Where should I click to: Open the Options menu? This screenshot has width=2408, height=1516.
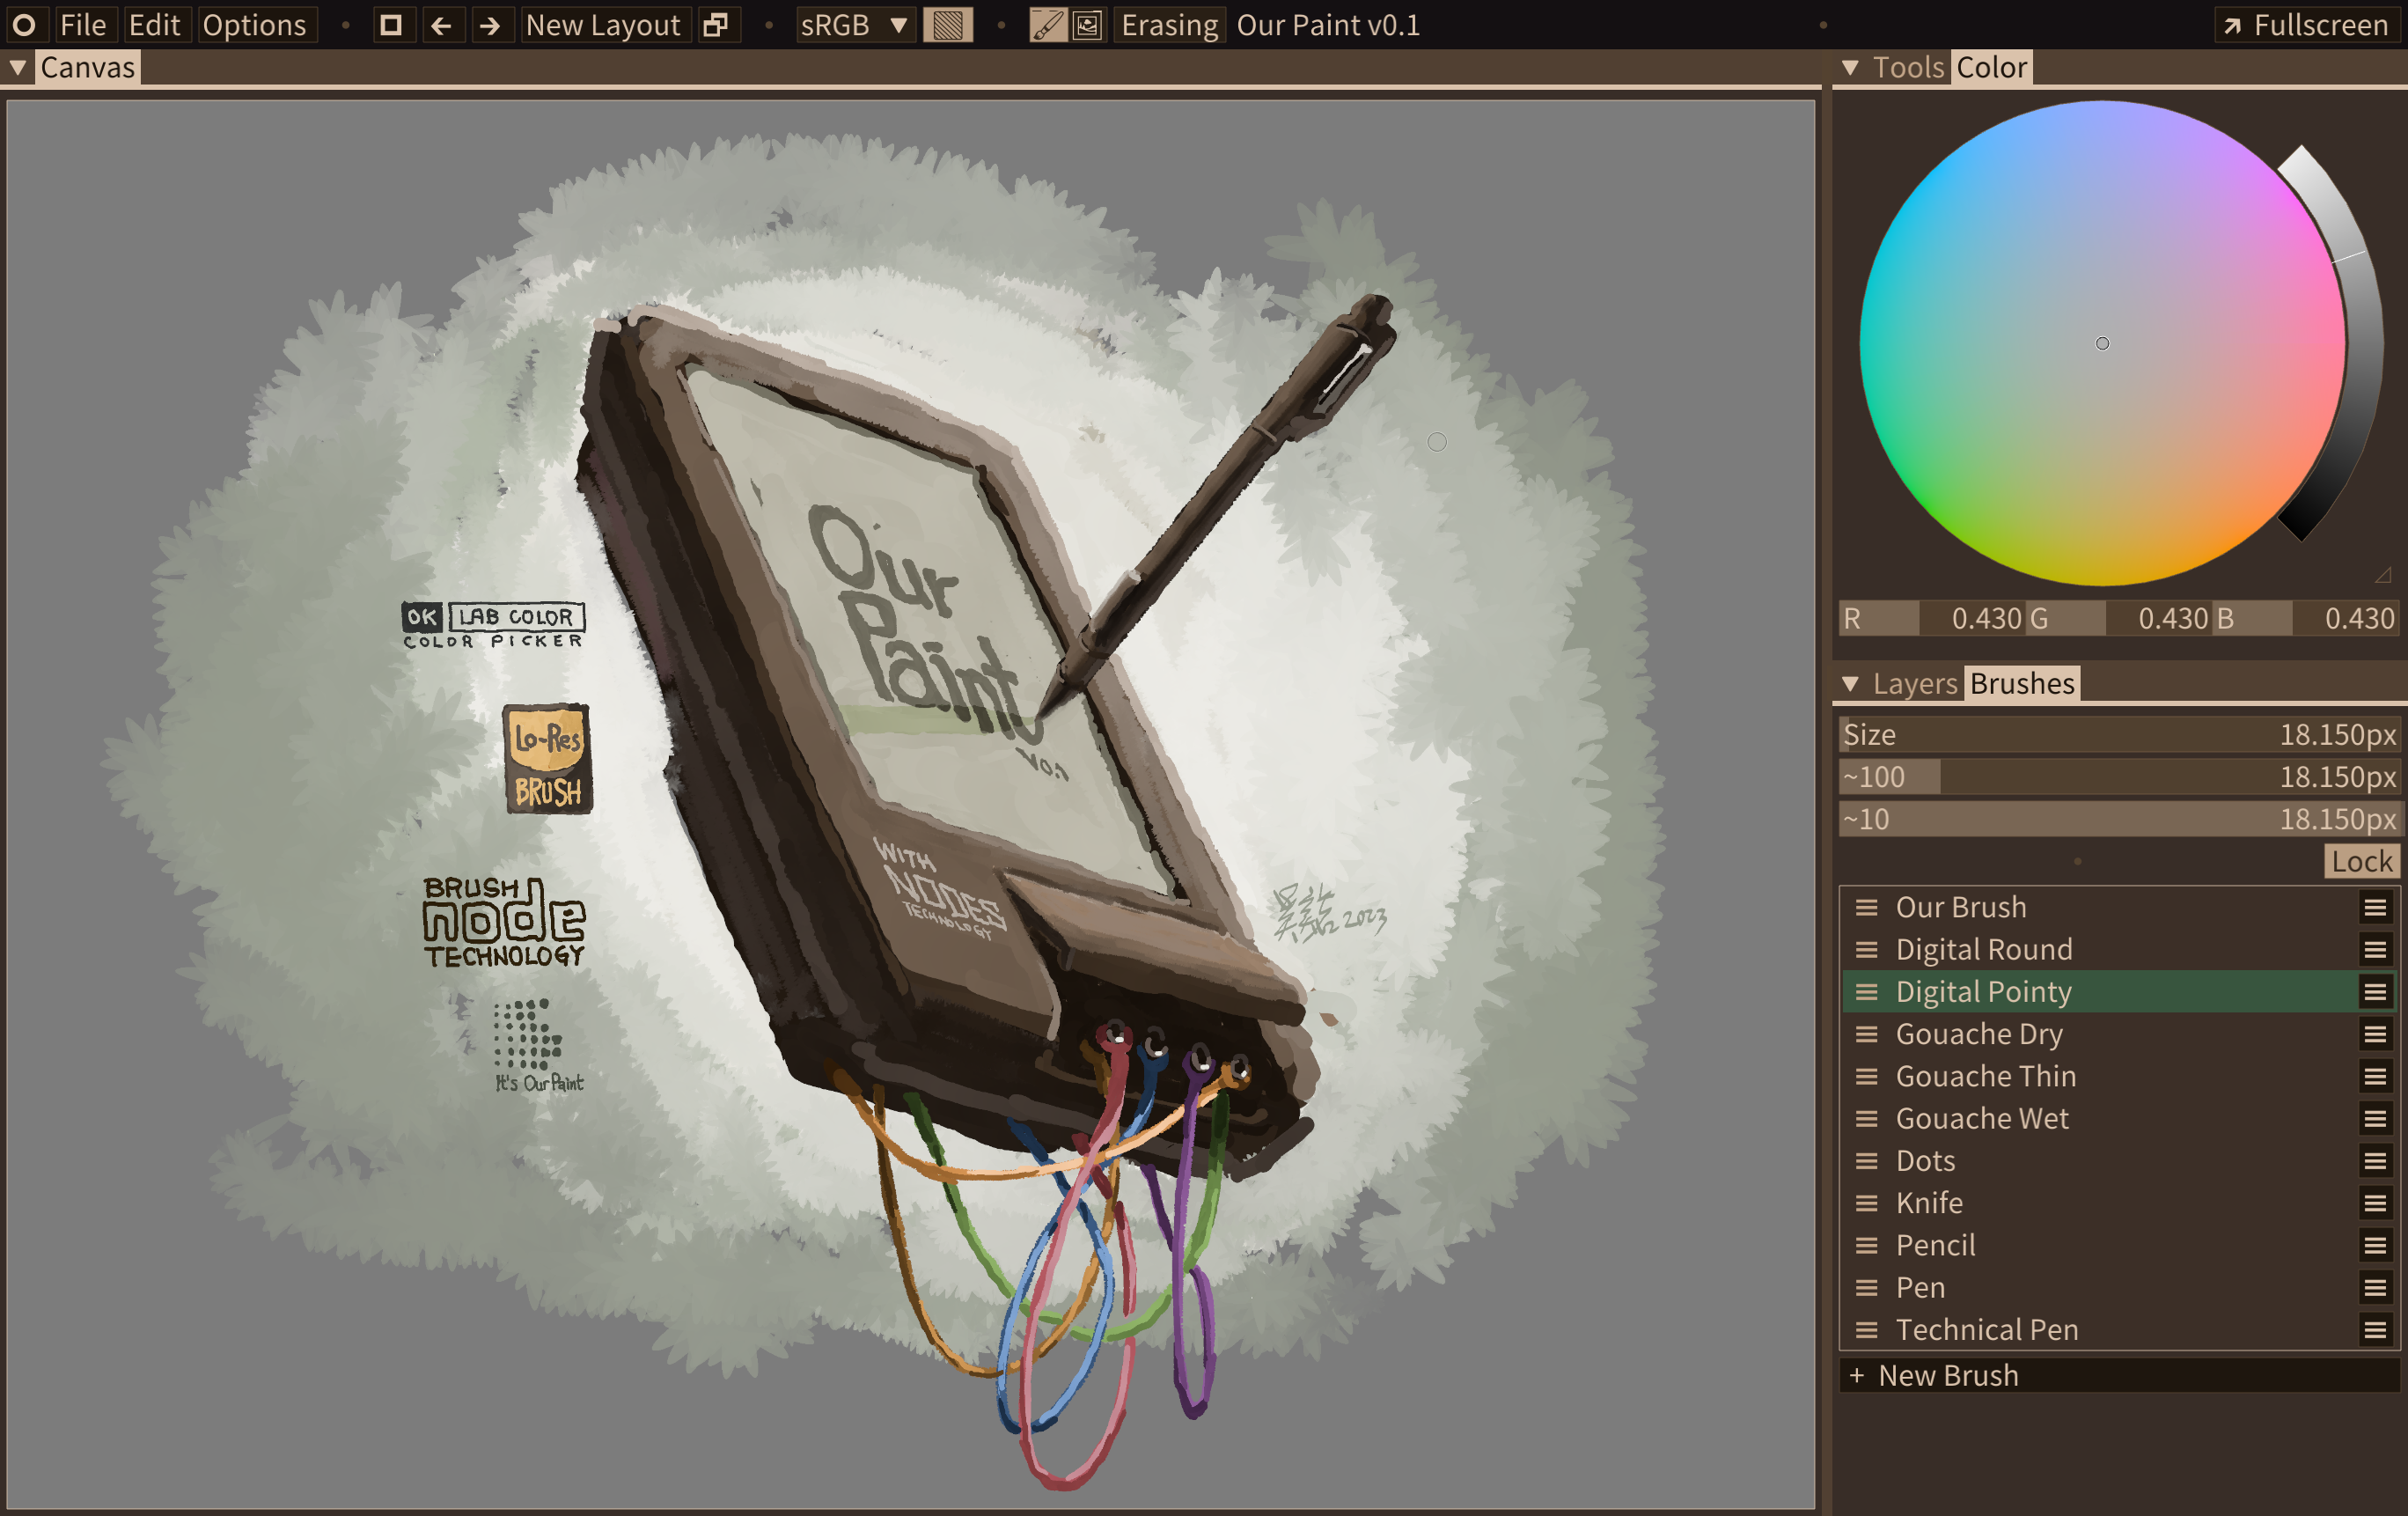coord(254,24)
